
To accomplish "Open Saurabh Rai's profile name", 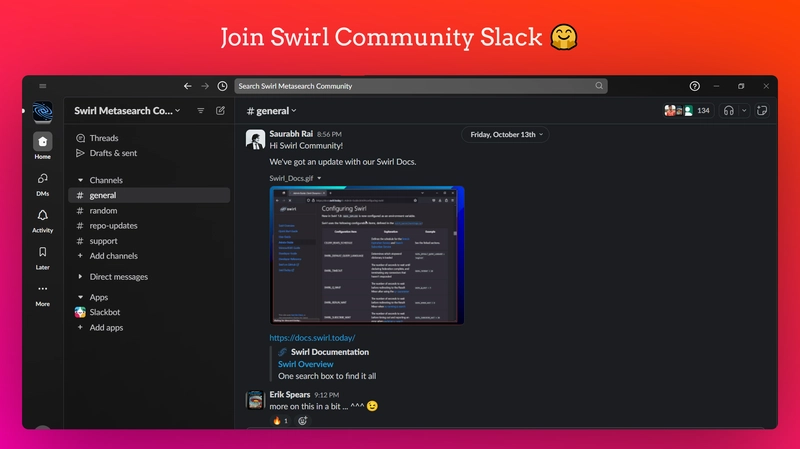I will click(x=291, y=134).
